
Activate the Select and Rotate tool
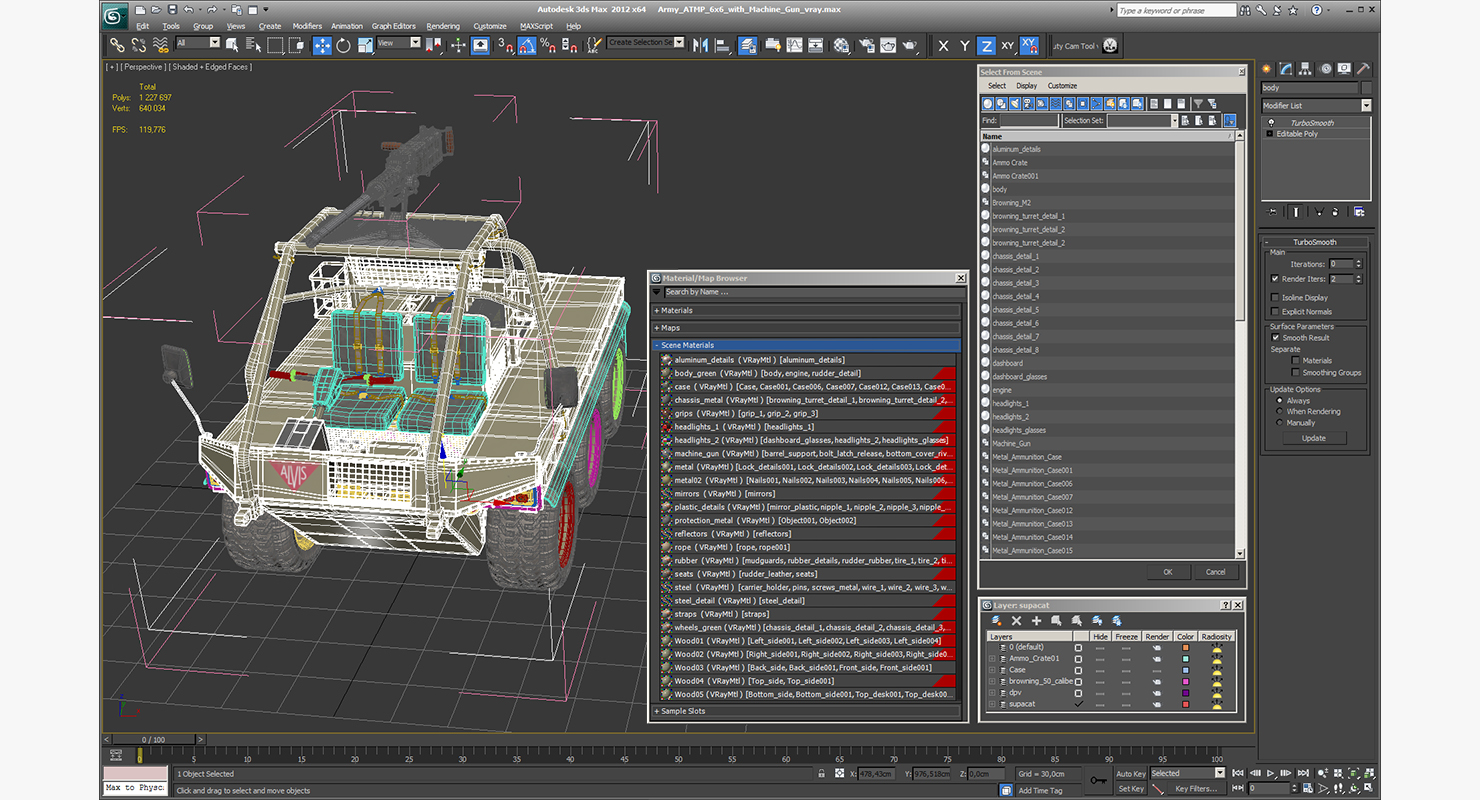point(343,45)
